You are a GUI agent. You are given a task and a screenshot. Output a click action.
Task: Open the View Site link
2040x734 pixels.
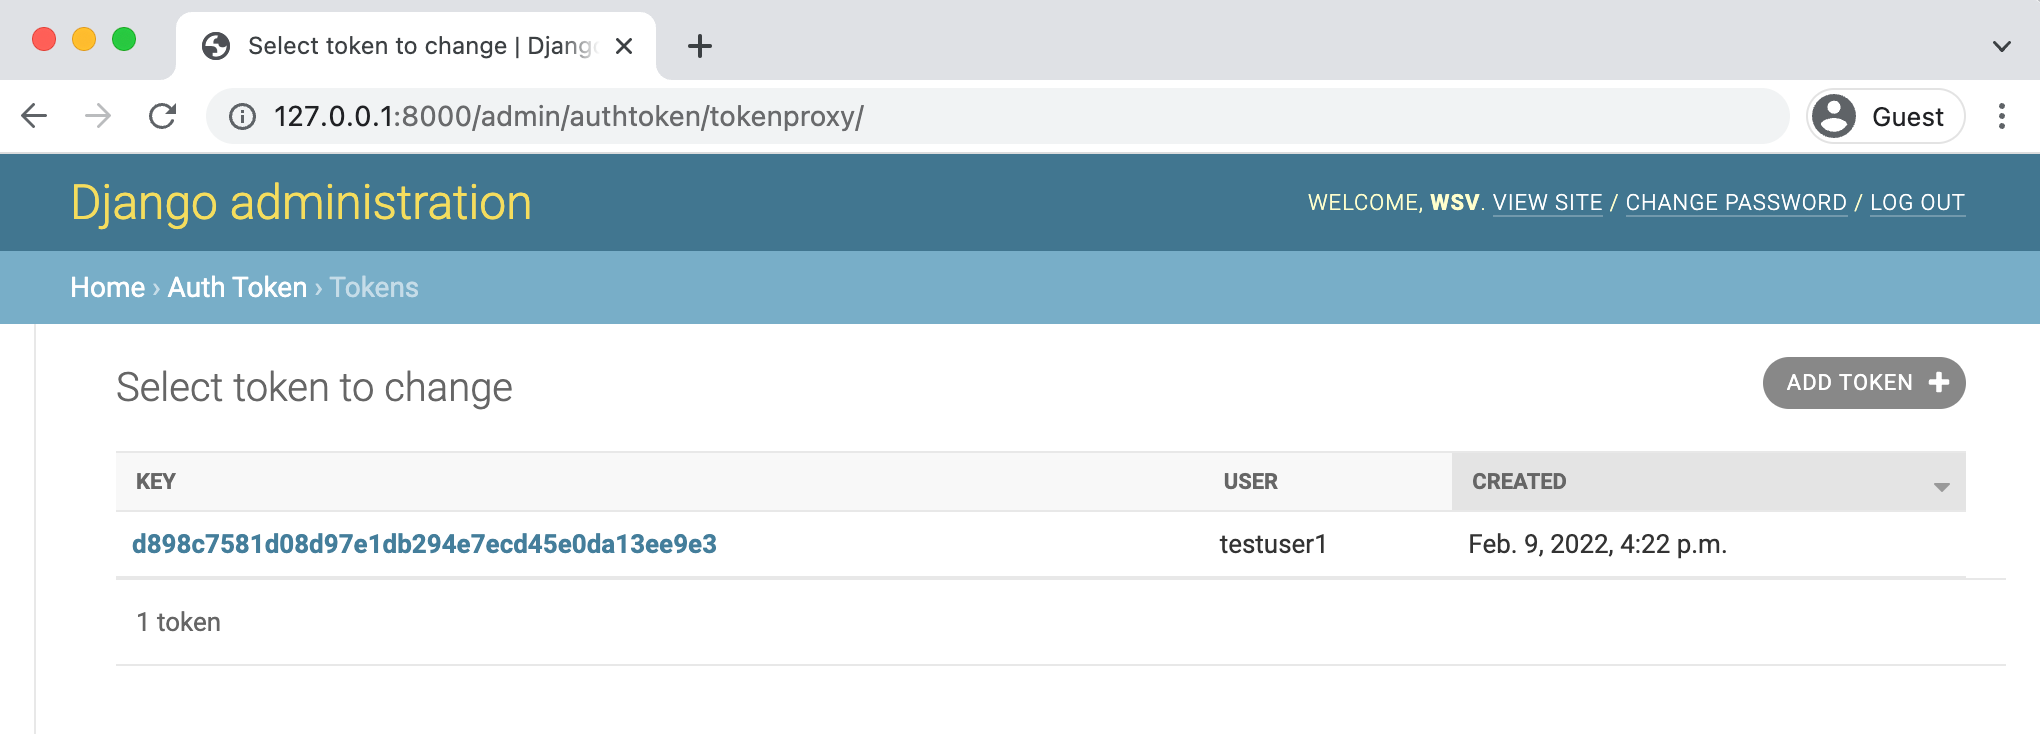point(1547,202)
